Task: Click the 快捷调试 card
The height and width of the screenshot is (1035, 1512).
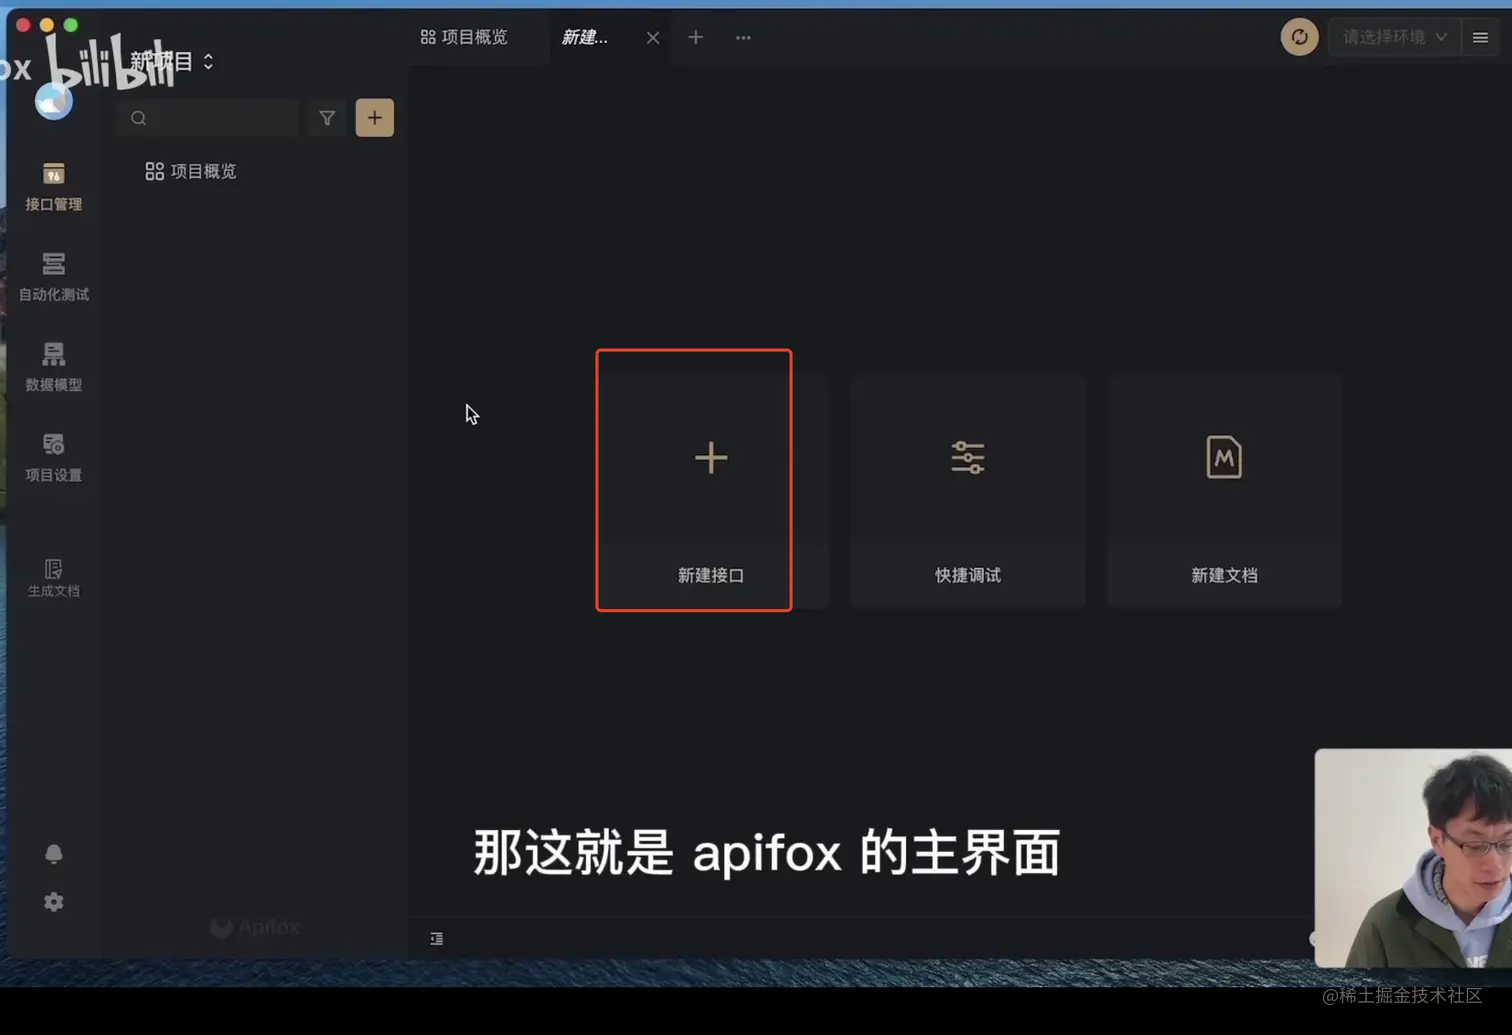Action: tap(968, 490)
